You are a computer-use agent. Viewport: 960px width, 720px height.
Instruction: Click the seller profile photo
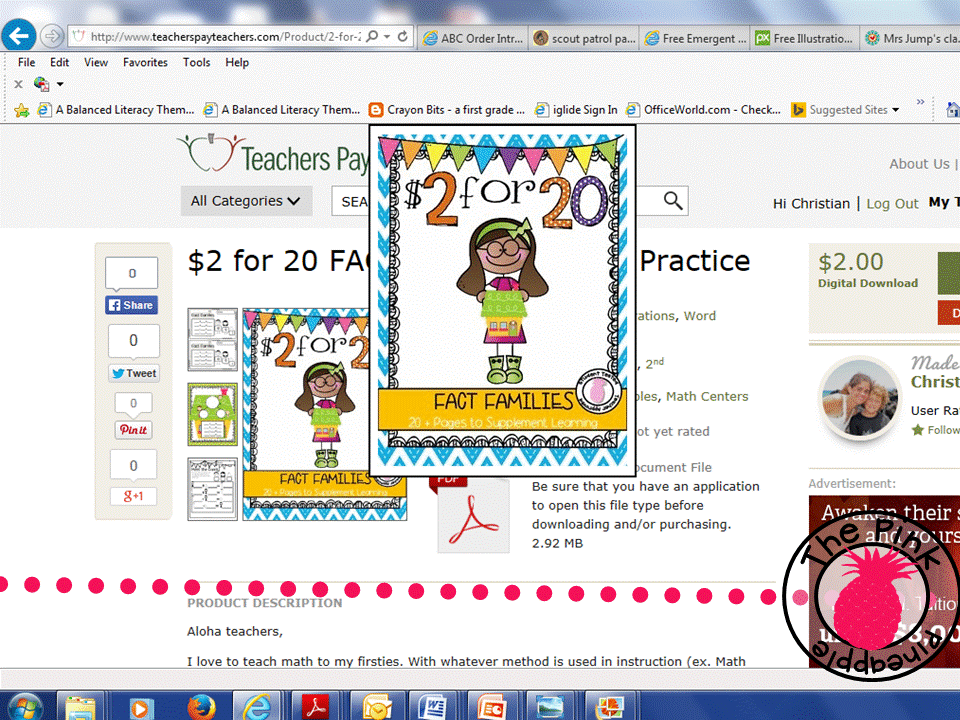[860, 399]
